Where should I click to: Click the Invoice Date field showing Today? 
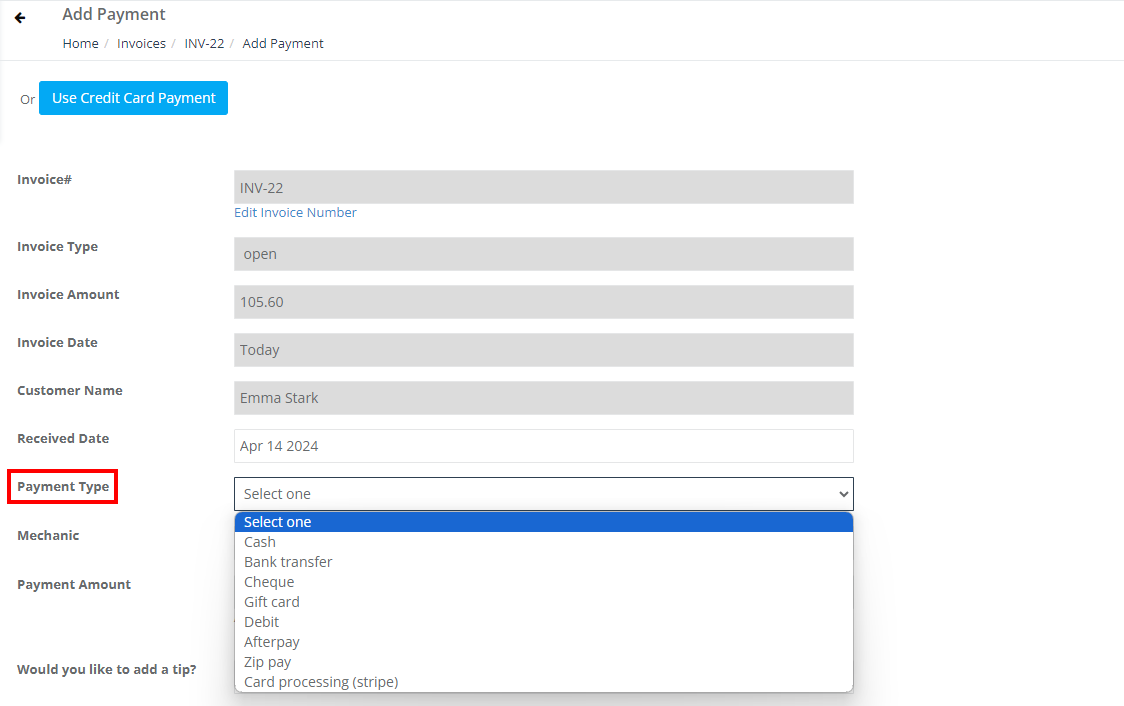tap(543, 350)
